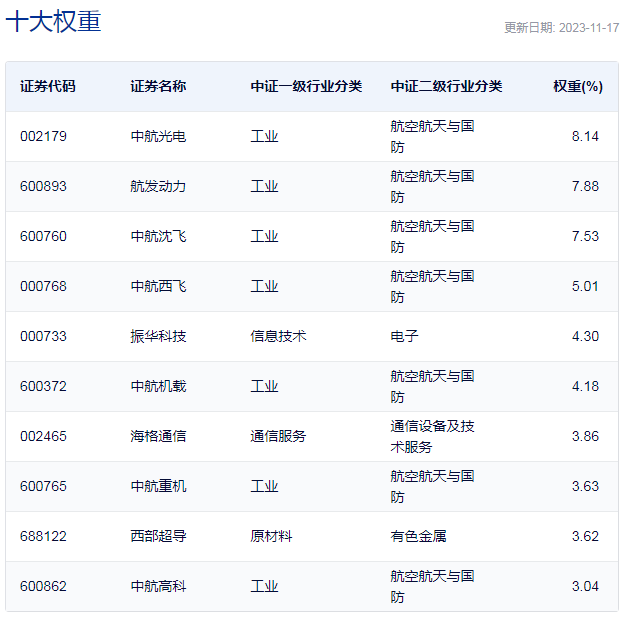Click weight value 4.18
The height and width of the screenshot is (622, 625).
tap(585, 386)
